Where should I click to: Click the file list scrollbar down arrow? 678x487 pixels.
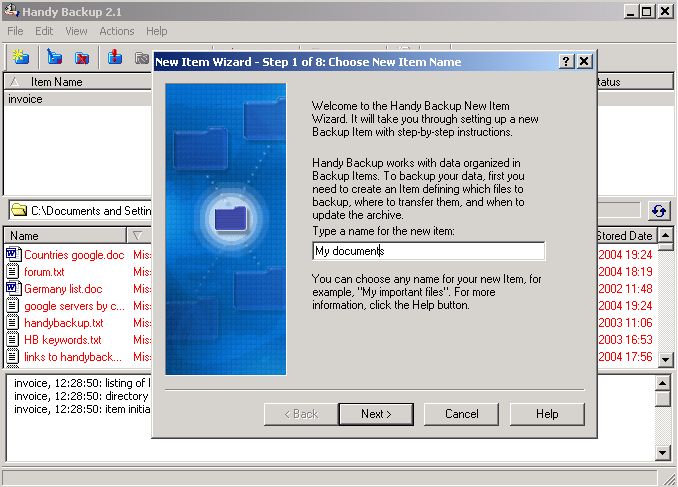point(665,359)
